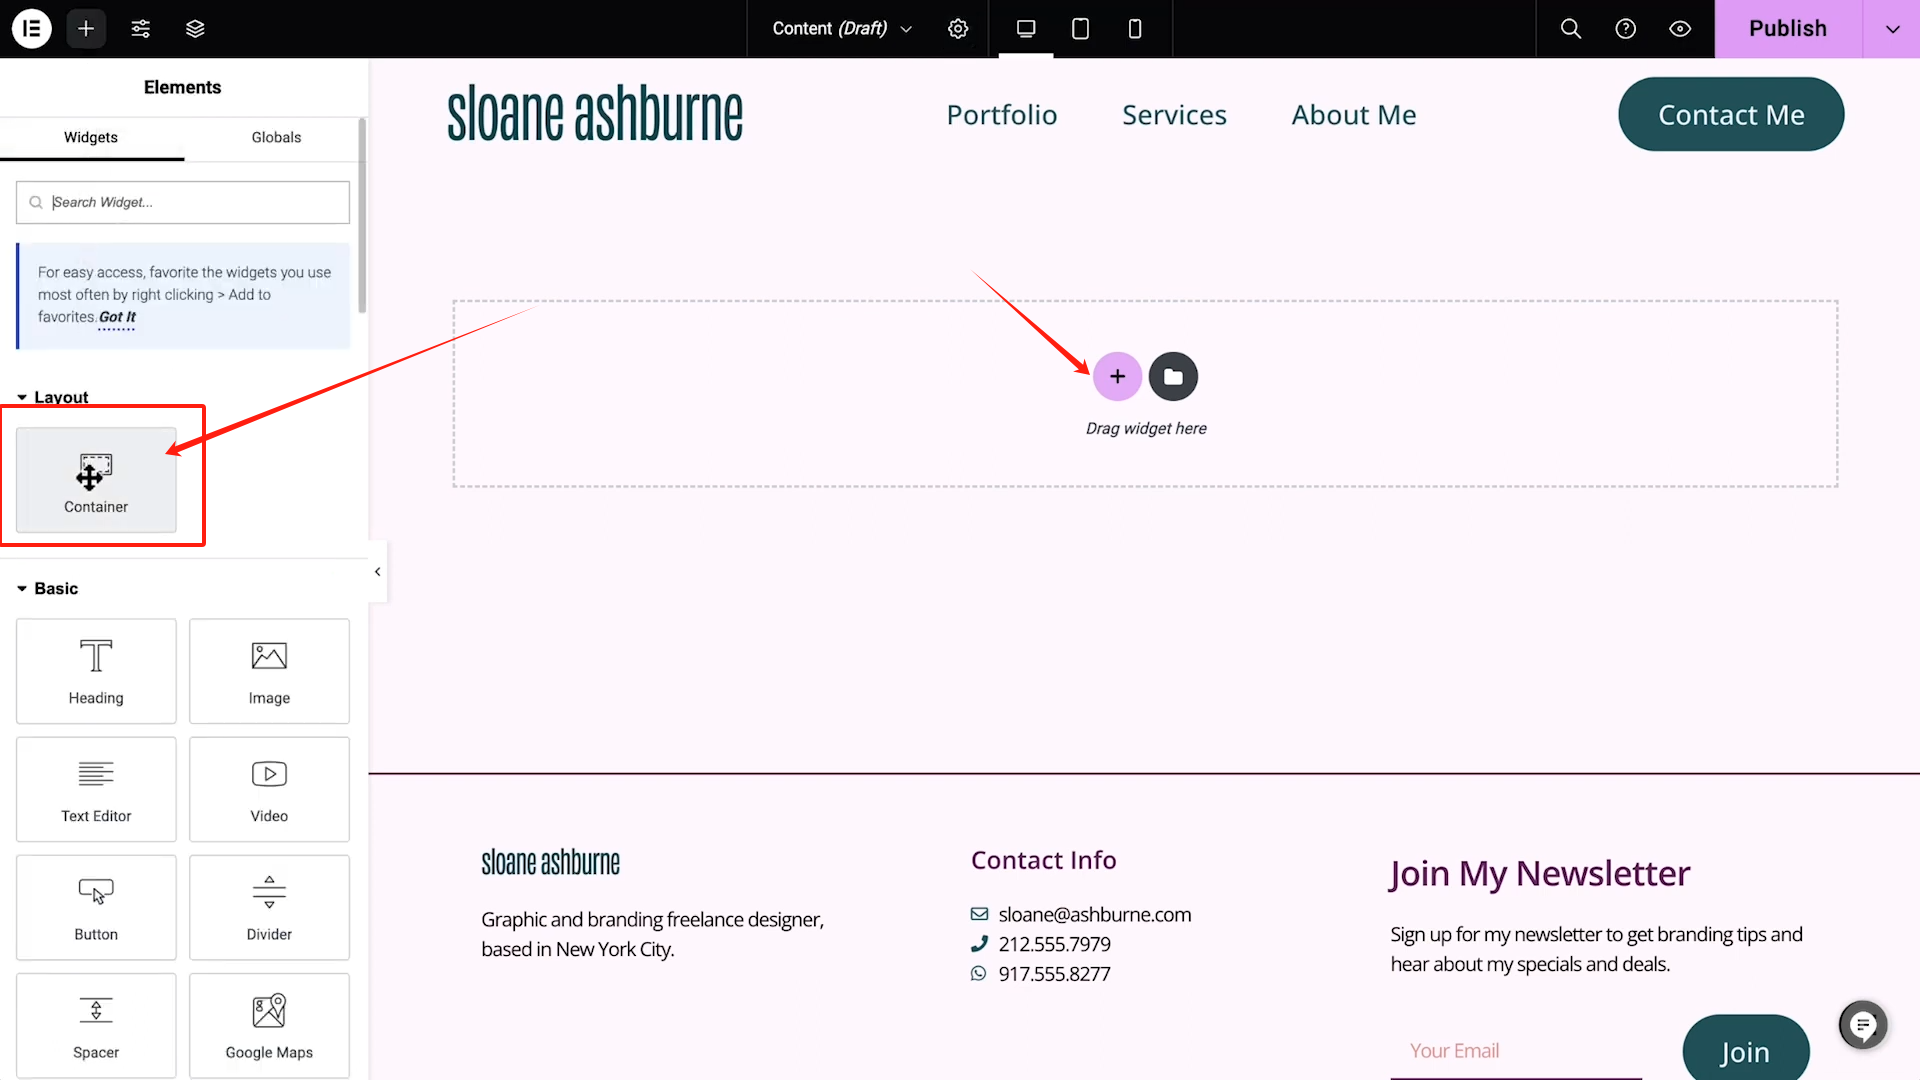Open Finder search magnifier icon
Screen dimensions: 1920x1080
(x=1571, y=28)
